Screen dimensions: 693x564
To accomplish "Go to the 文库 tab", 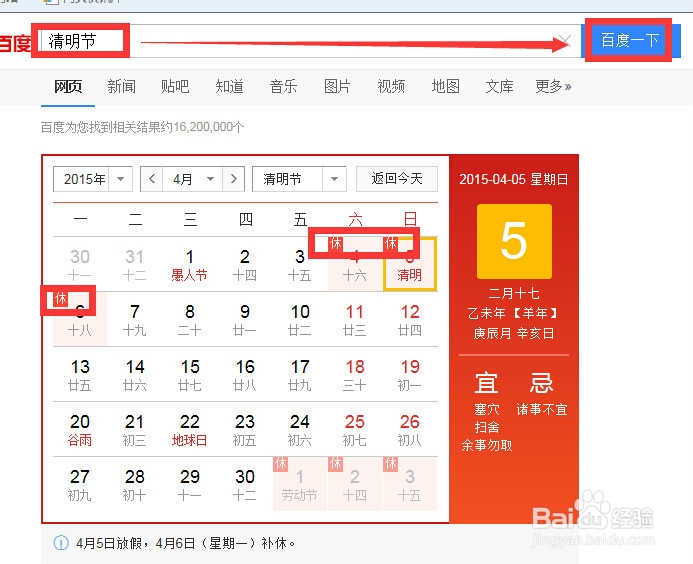I will [x=499, y=86].
